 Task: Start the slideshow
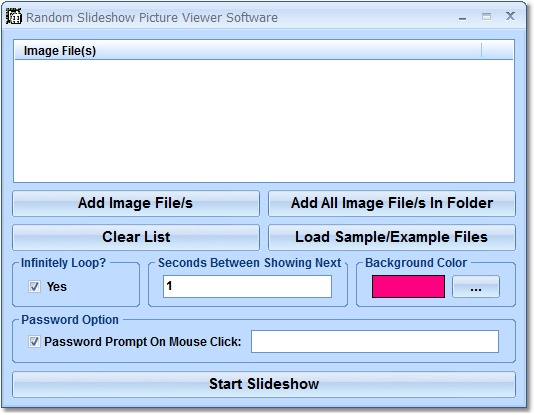pyautogui.click(x=264, y=384)
